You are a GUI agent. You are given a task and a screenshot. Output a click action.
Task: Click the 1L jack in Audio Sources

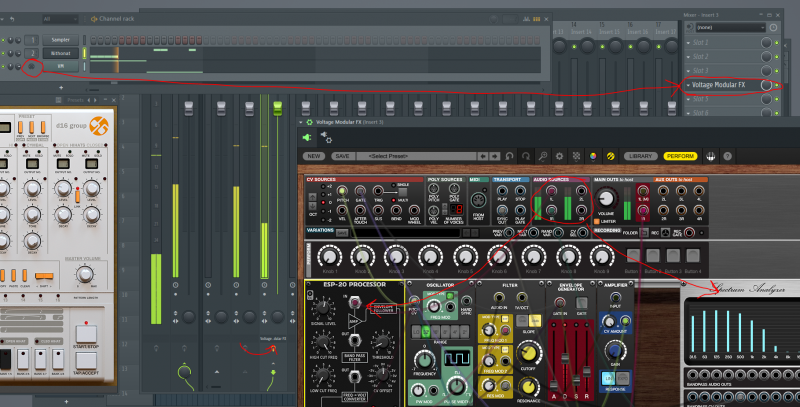tap(551, 191)
